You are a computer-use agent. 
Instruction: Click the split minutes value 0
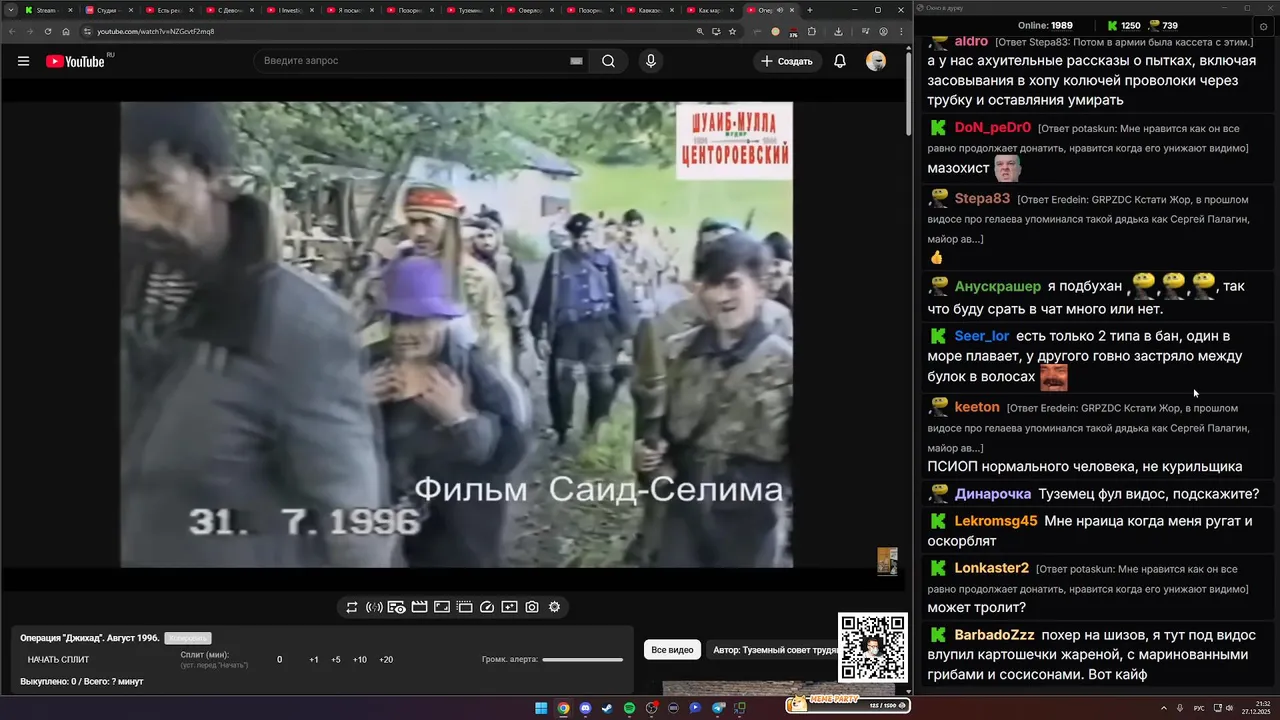click(x=280, y=660)
